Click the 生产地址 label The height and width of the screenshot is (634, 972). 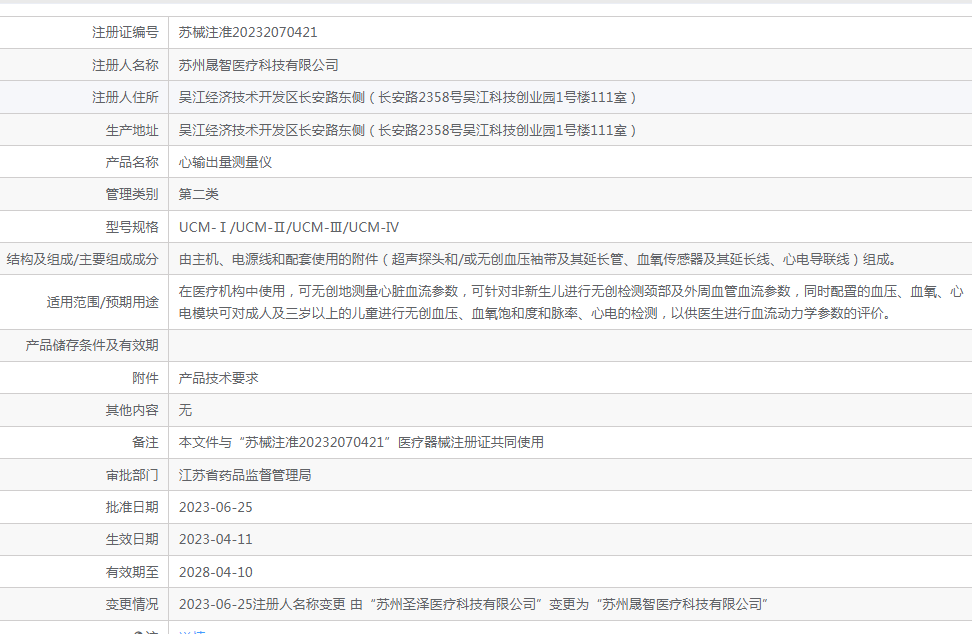[x=132, y=130]
